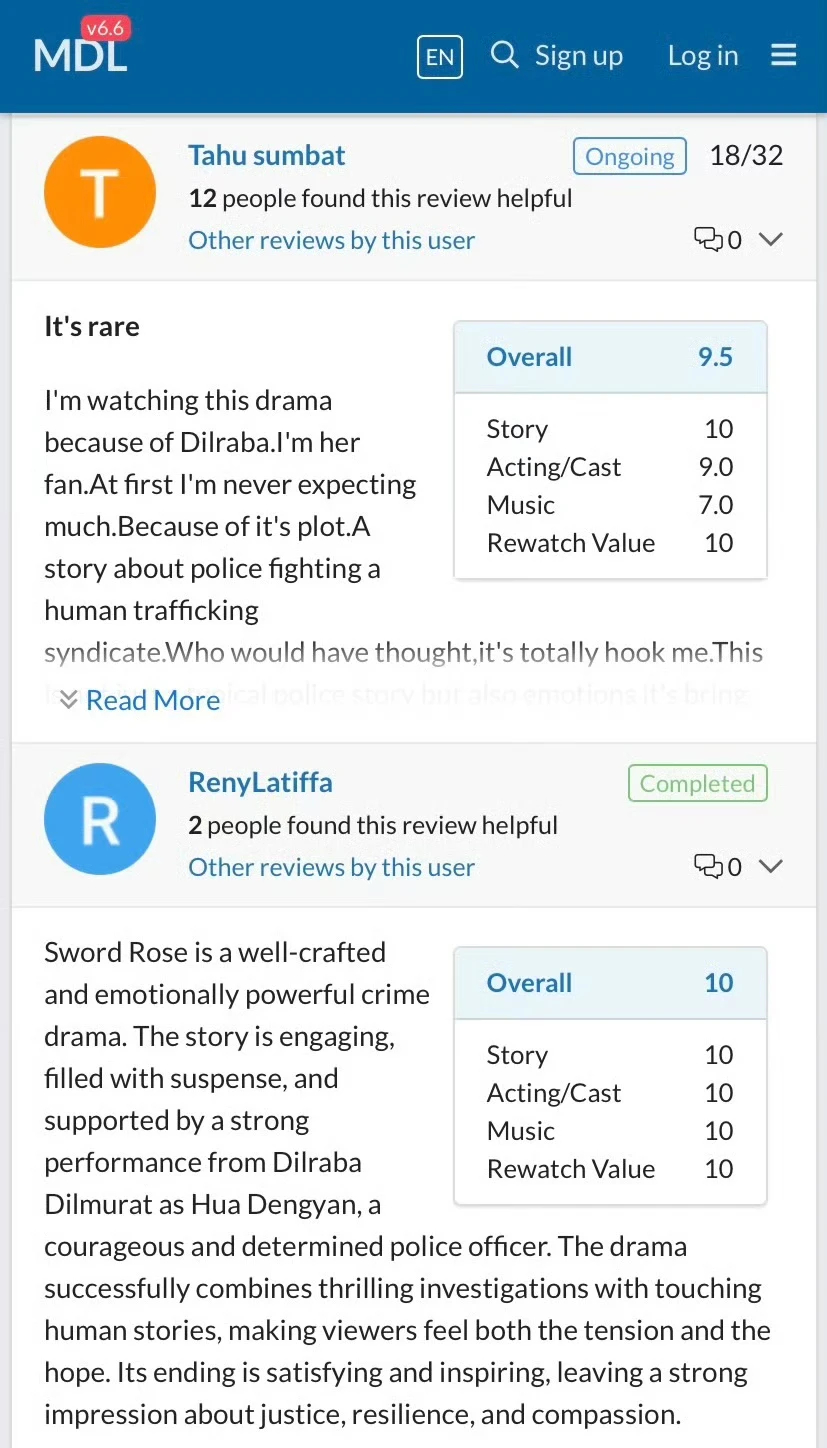The height and width of the screenshot is (1448, 827).
Task: Open the hamburger menu icon
Action: (784, 55)
